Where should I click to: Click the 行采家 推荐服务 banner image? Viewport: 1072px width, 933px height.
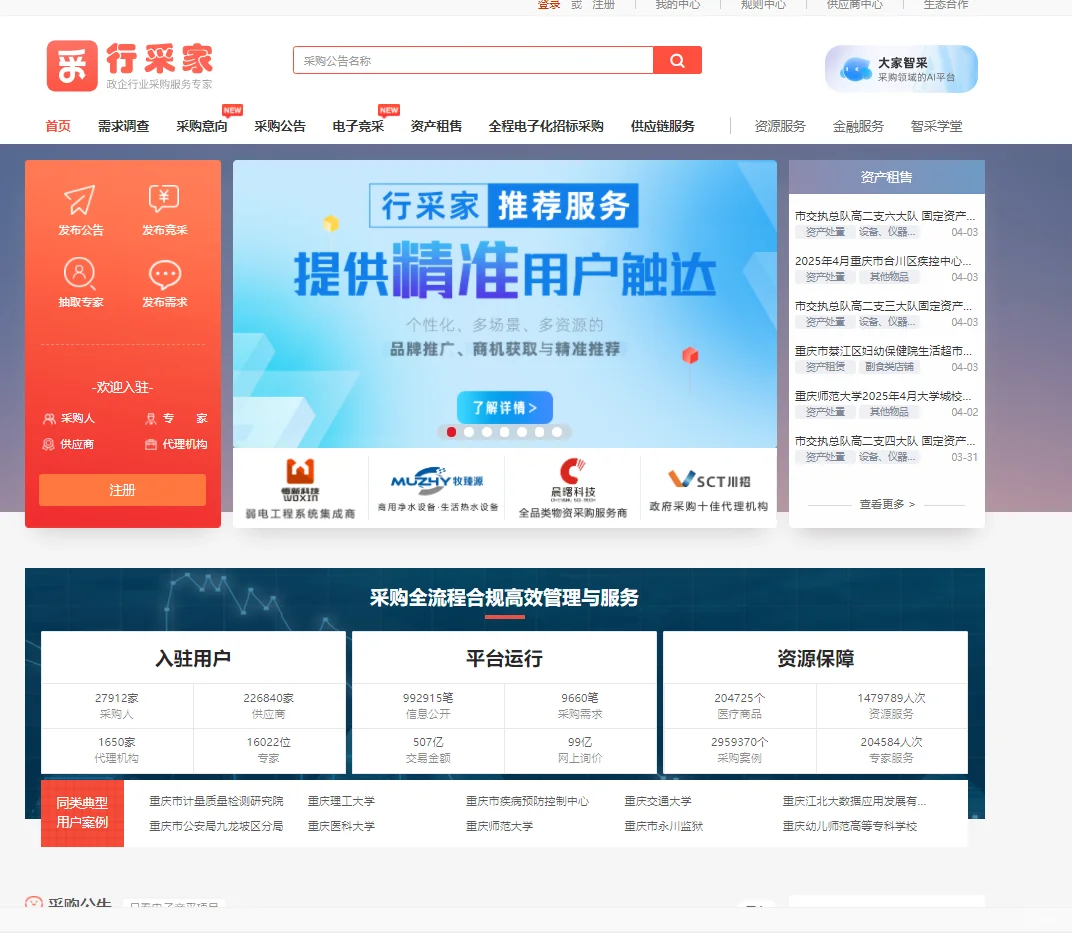[x=505, y=304]
